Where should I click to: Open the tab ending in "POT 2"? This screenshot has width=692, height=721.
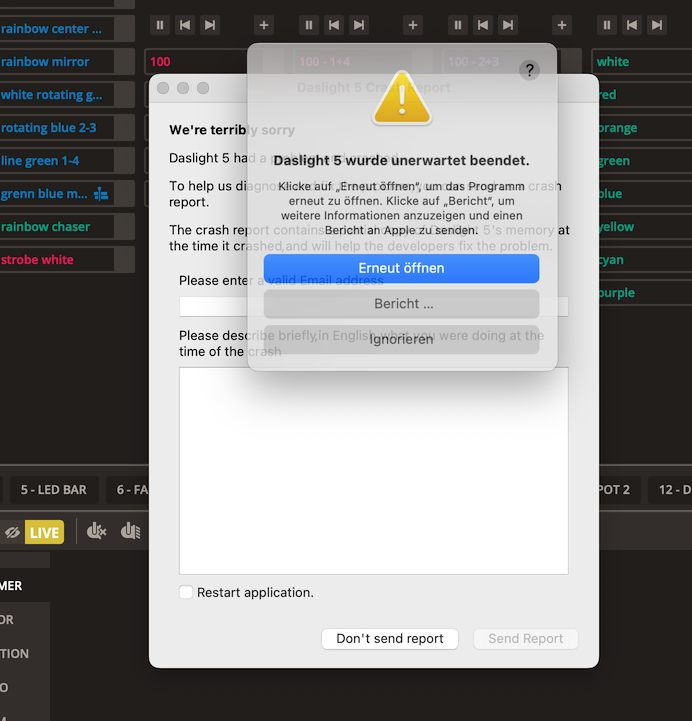619,490
